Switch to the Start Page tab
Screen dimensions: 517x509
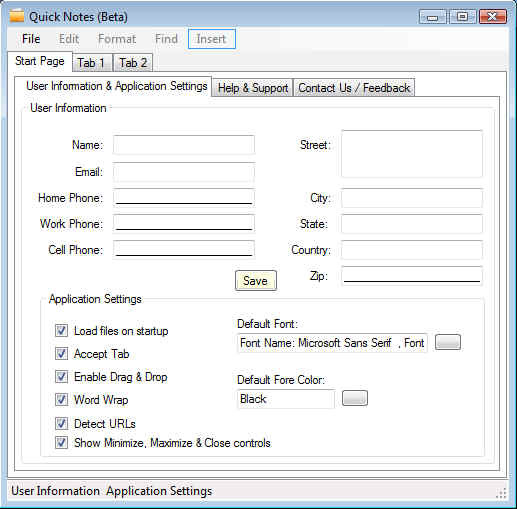(40, 61)
